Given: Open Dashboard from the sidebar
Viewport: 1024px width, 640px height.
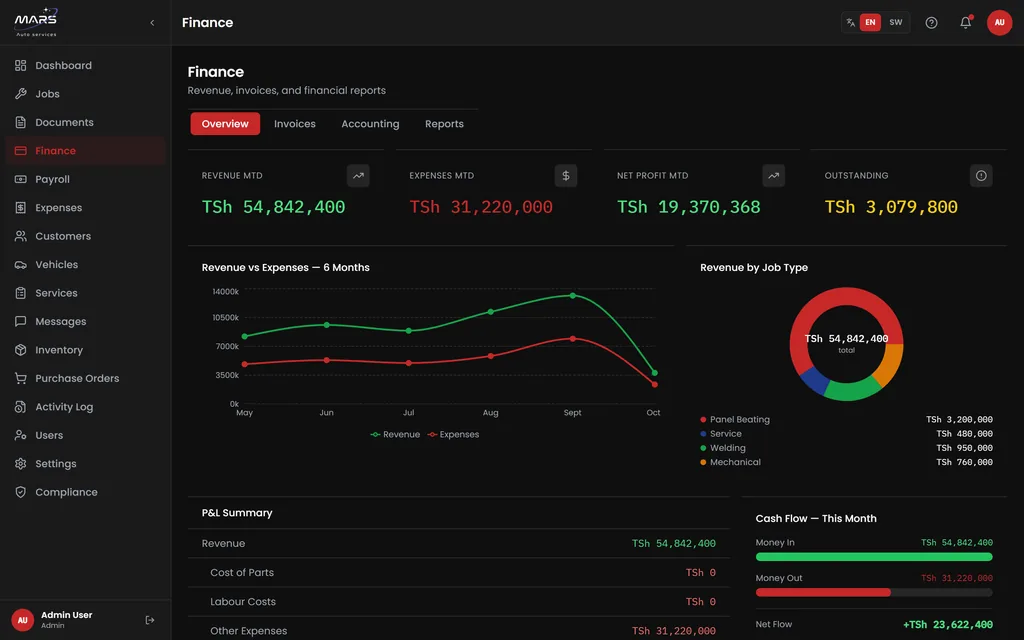Looking at the screenshot, I should click(85, 65).
